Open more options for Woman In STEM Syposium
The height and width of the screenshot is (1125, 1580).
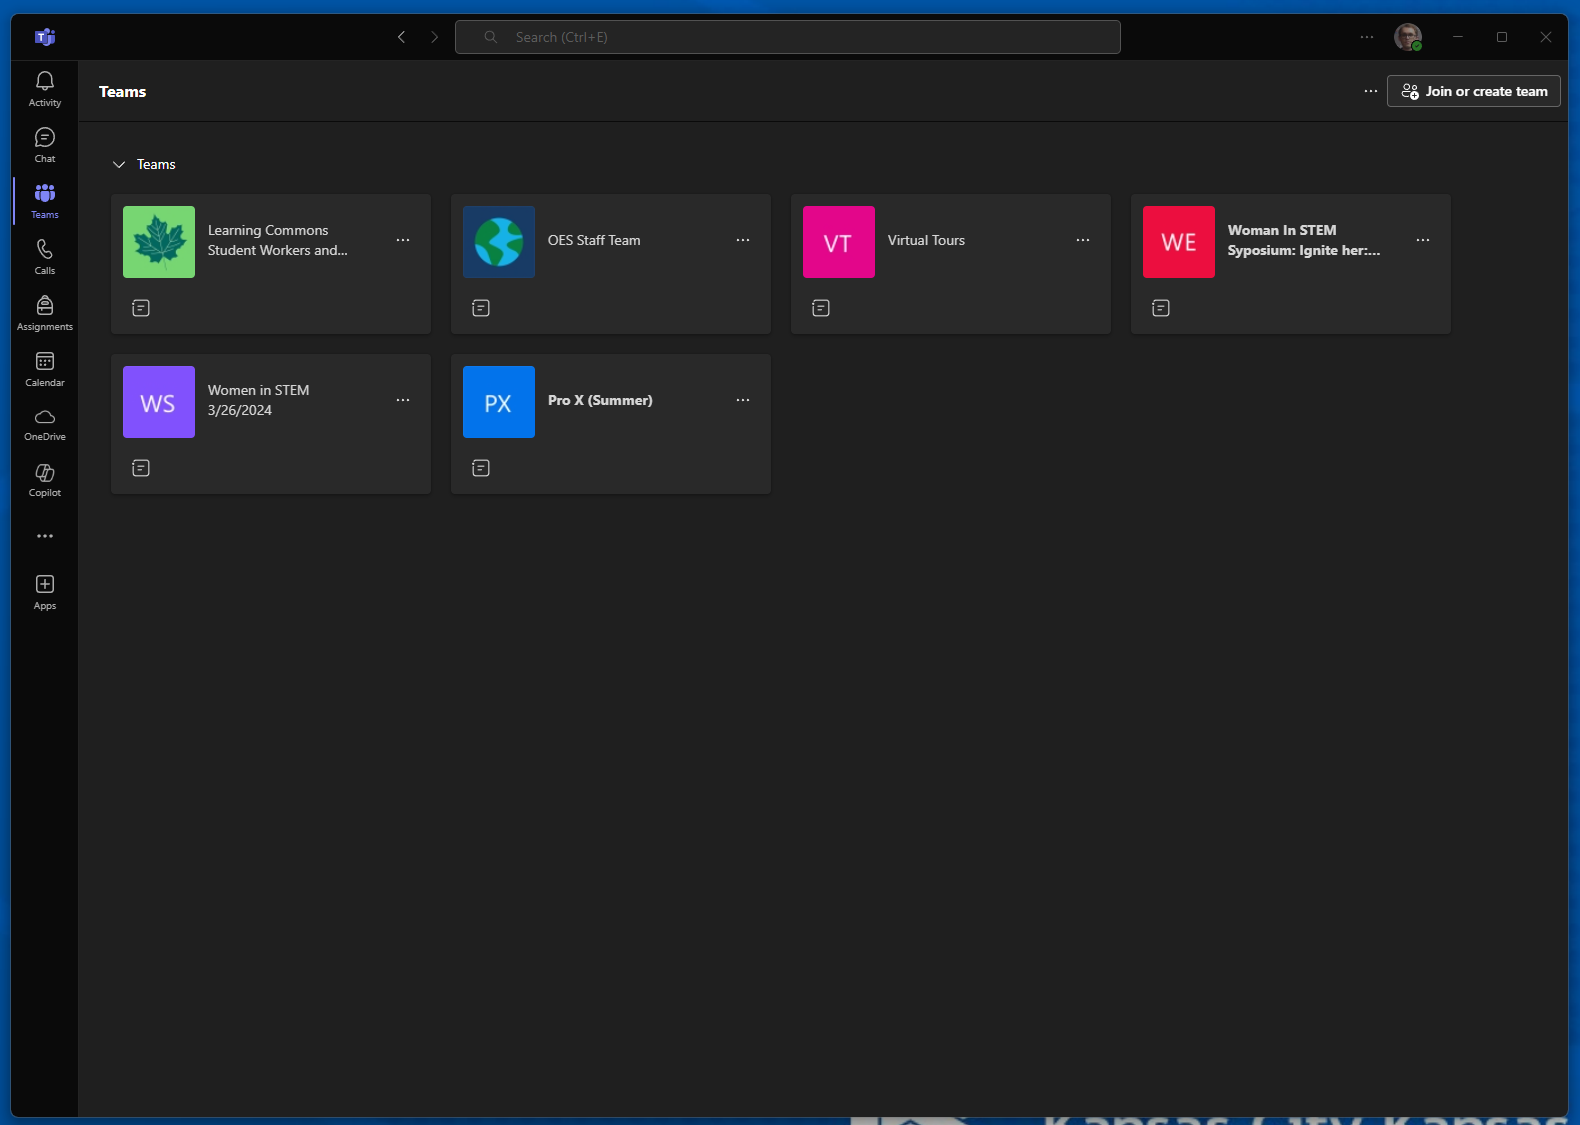point(1423,240)
